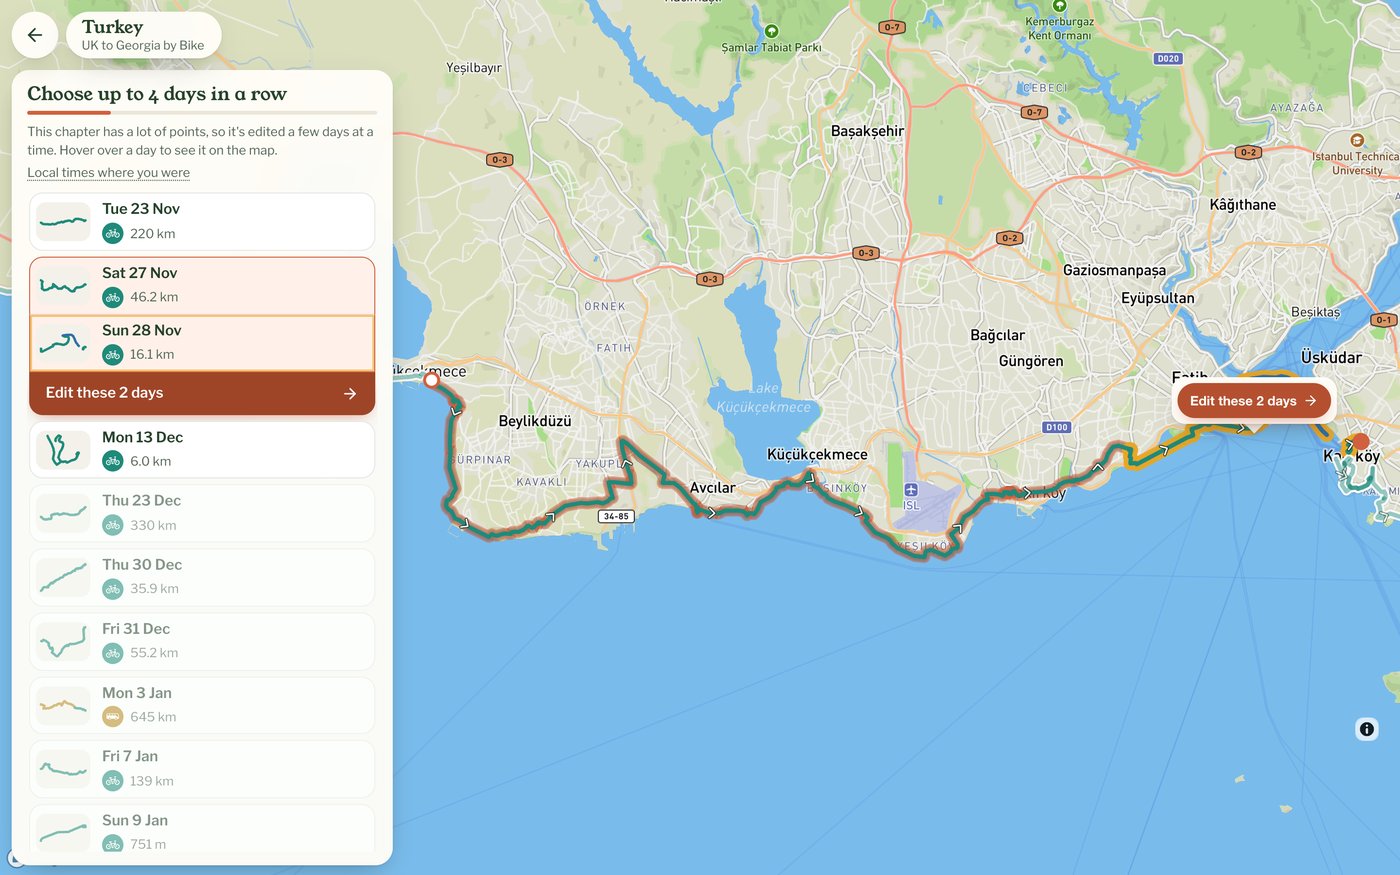Click the bike icon on Thu 30 Dec
The image size is (1400, 875).
[113, 589]
